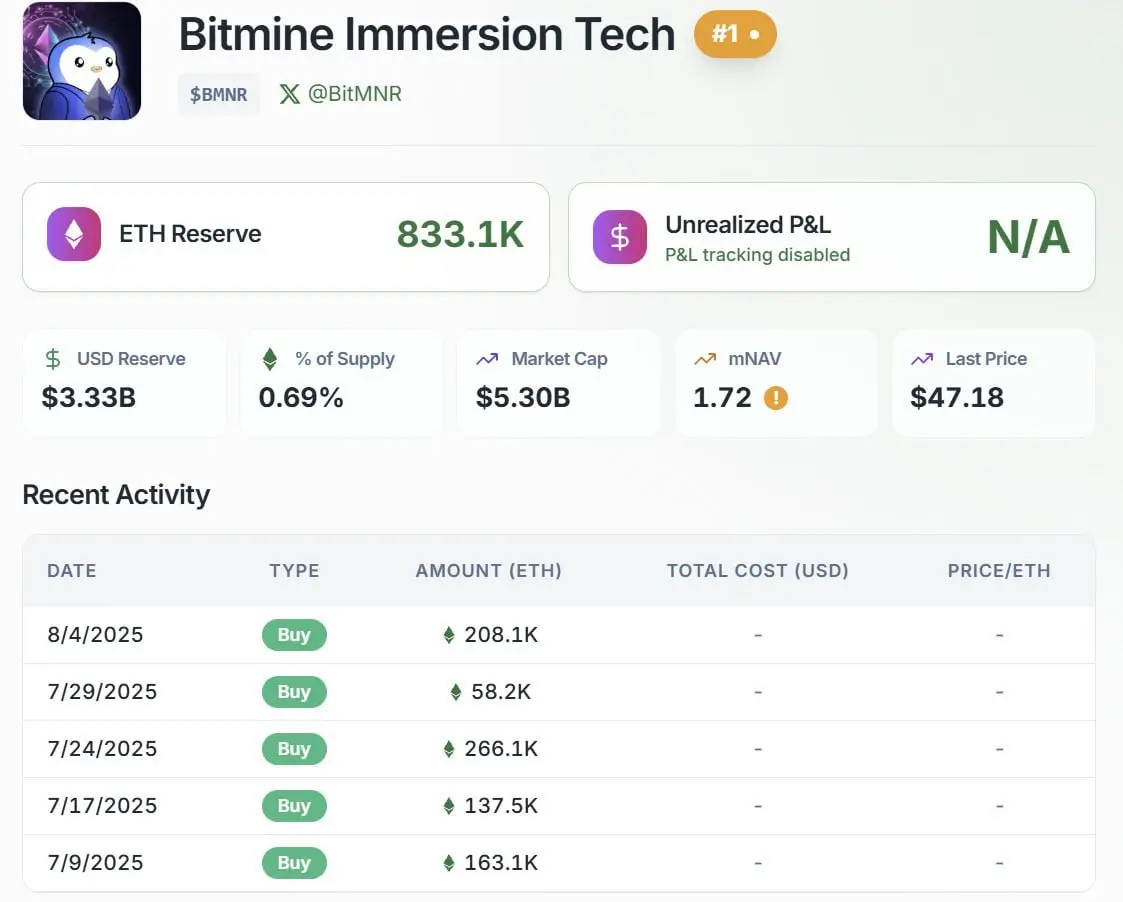Click the Buy badge in the 7/17/2025 row
The height and width of the screenshot is (902, 1123).
click(x=294, y=805)
